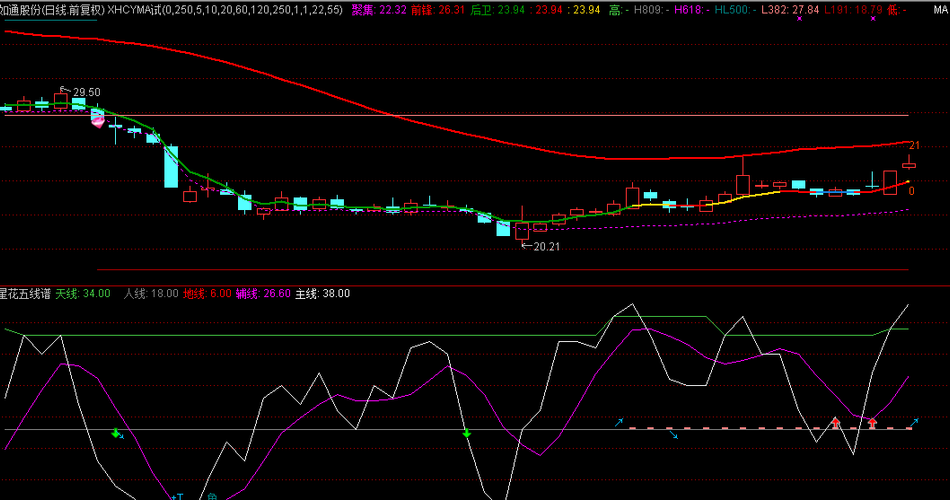Click the orange 21 label on the long MA
Screen dimensions: 950x500
pyautogui.click(x=914, y=145)
